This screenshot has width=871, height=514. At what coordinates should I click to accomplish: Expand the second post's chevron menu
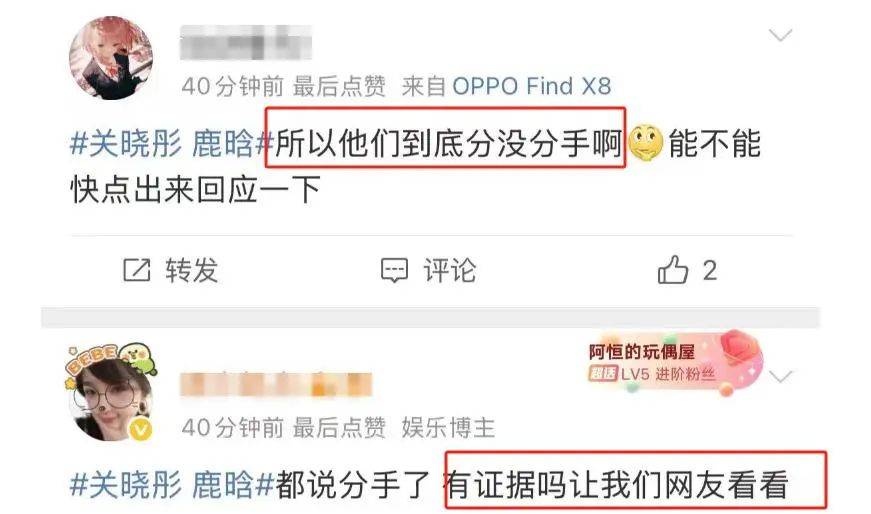pos(780,377)
